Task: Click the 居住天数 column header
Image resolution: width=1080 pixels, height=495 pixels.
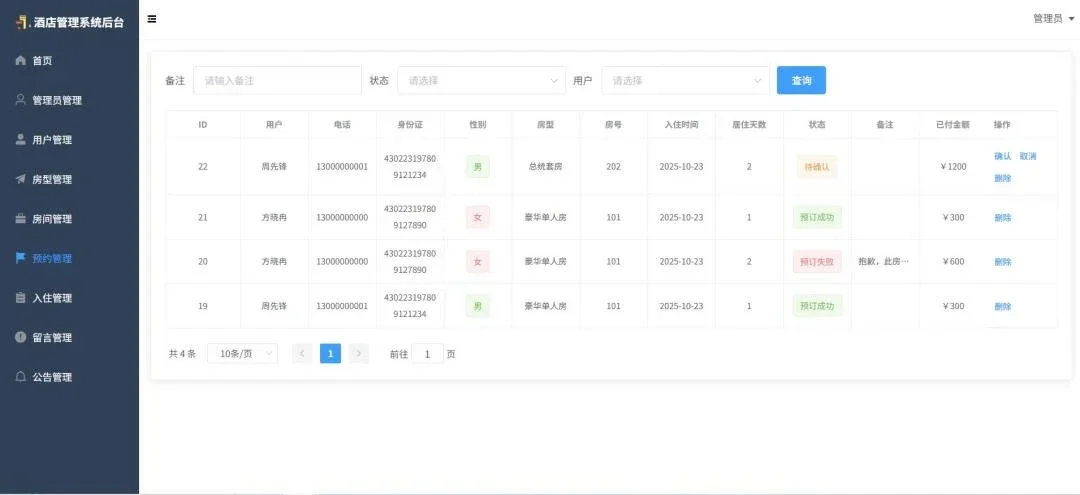Action: click(x=749, y=125)
